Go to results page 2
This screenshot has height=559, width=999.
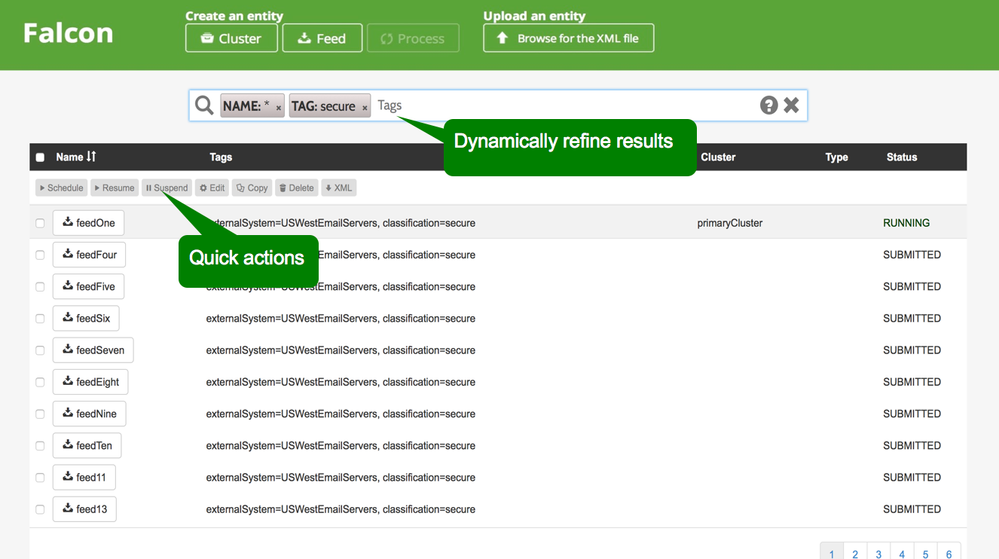point(855,553)
